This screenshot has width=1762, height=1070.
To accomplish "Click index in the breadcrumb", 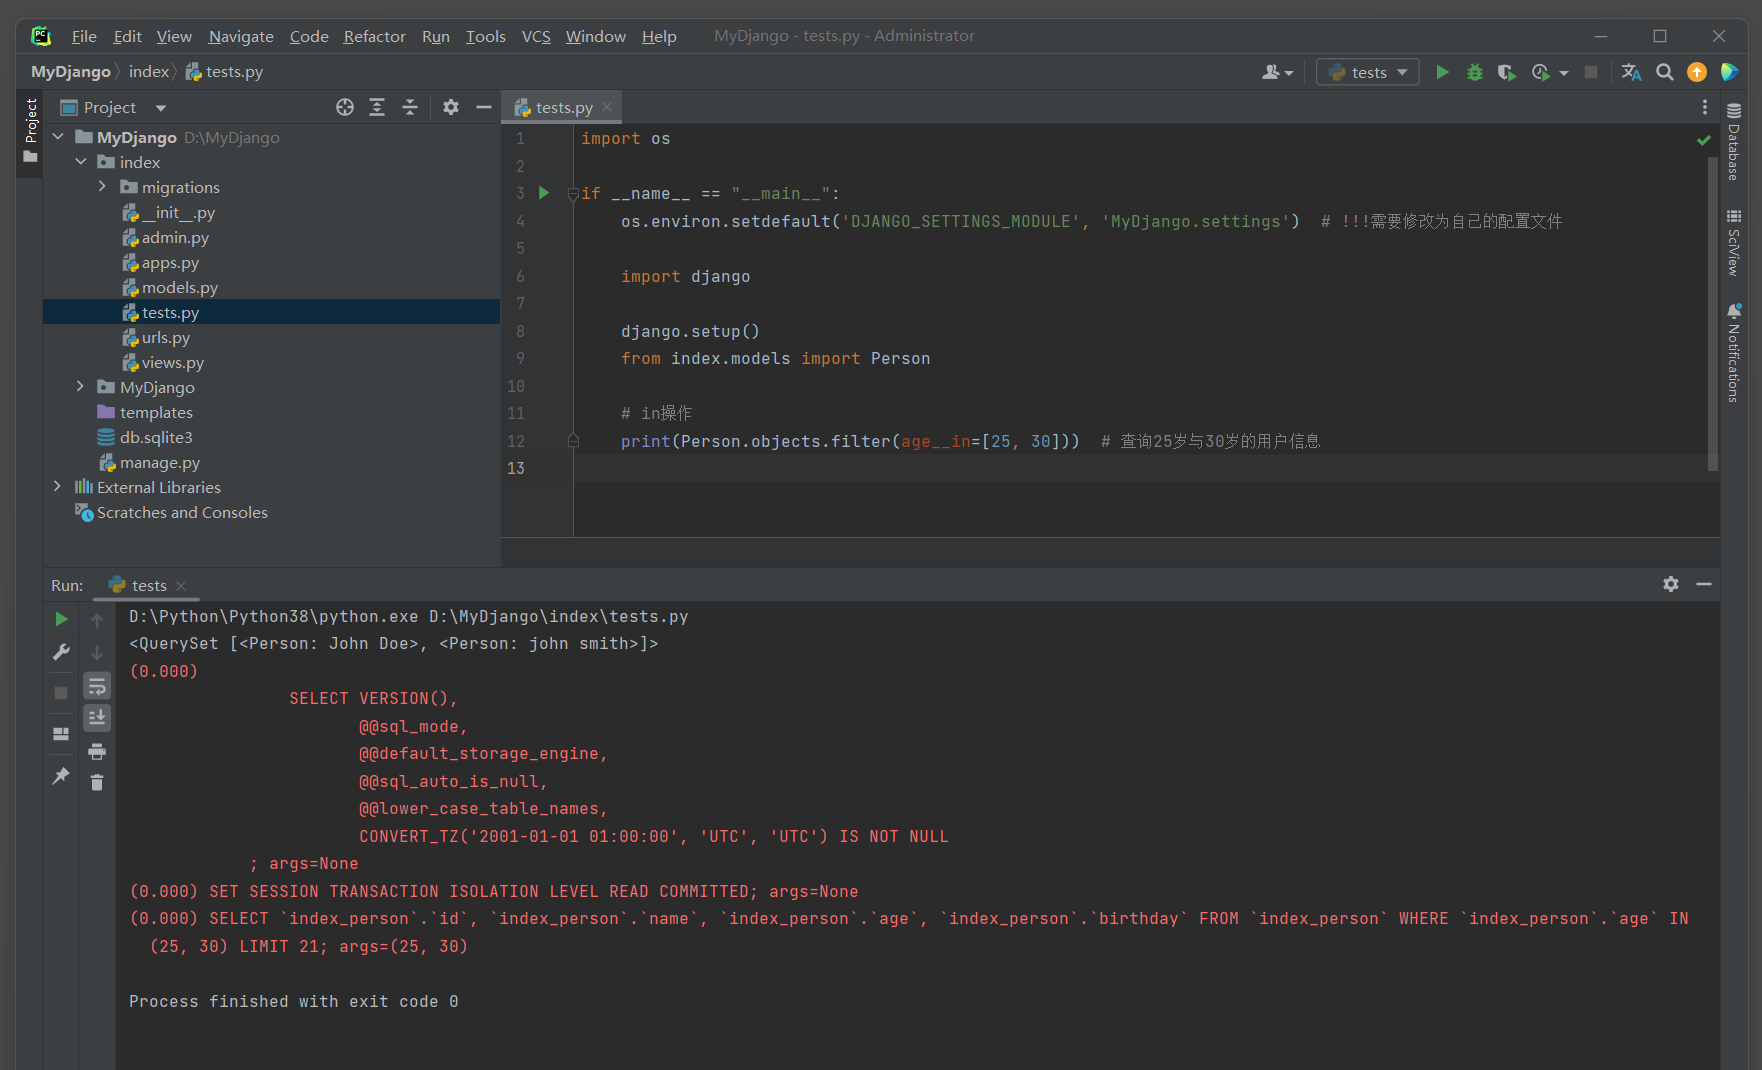I will [x=149, y=72].
